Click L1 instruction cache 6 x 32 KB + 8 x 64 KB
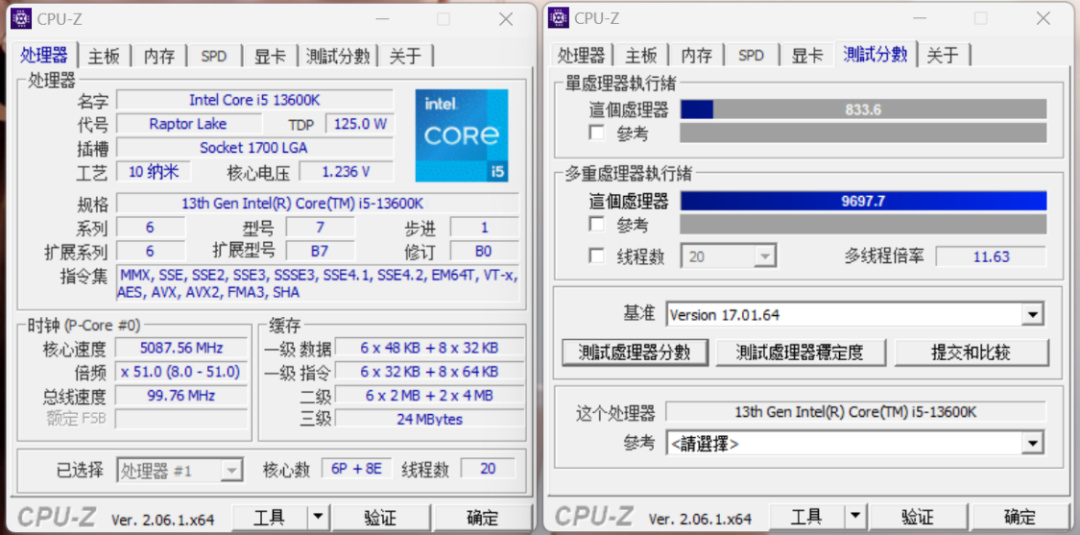Viewport: 1080px width, 535px height. 430,372
